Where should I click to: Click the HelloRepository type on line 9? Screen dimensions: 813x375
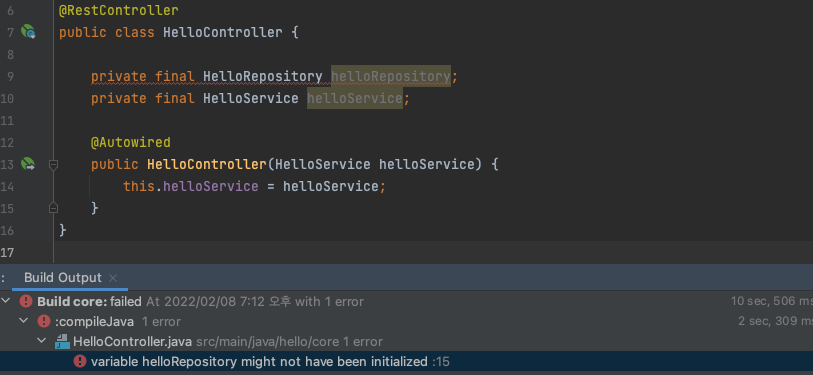pyautogui.click(x=263, y=76)
